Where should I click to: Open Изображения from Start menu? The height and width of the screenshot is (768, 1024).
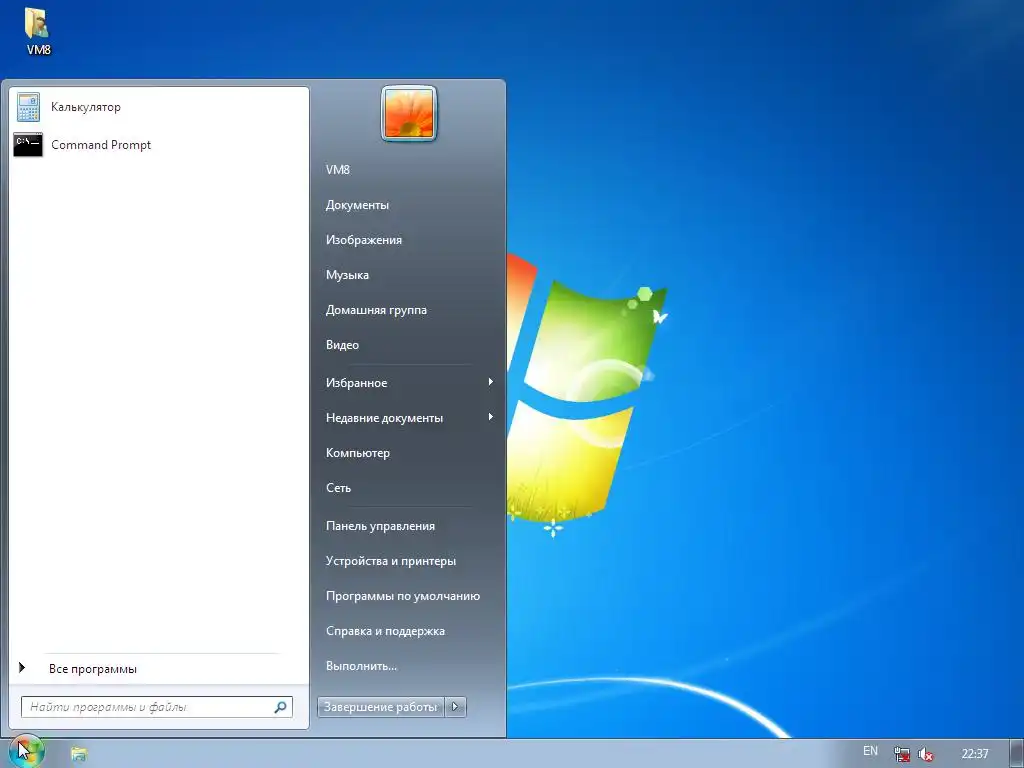click(x=364, y=240)
